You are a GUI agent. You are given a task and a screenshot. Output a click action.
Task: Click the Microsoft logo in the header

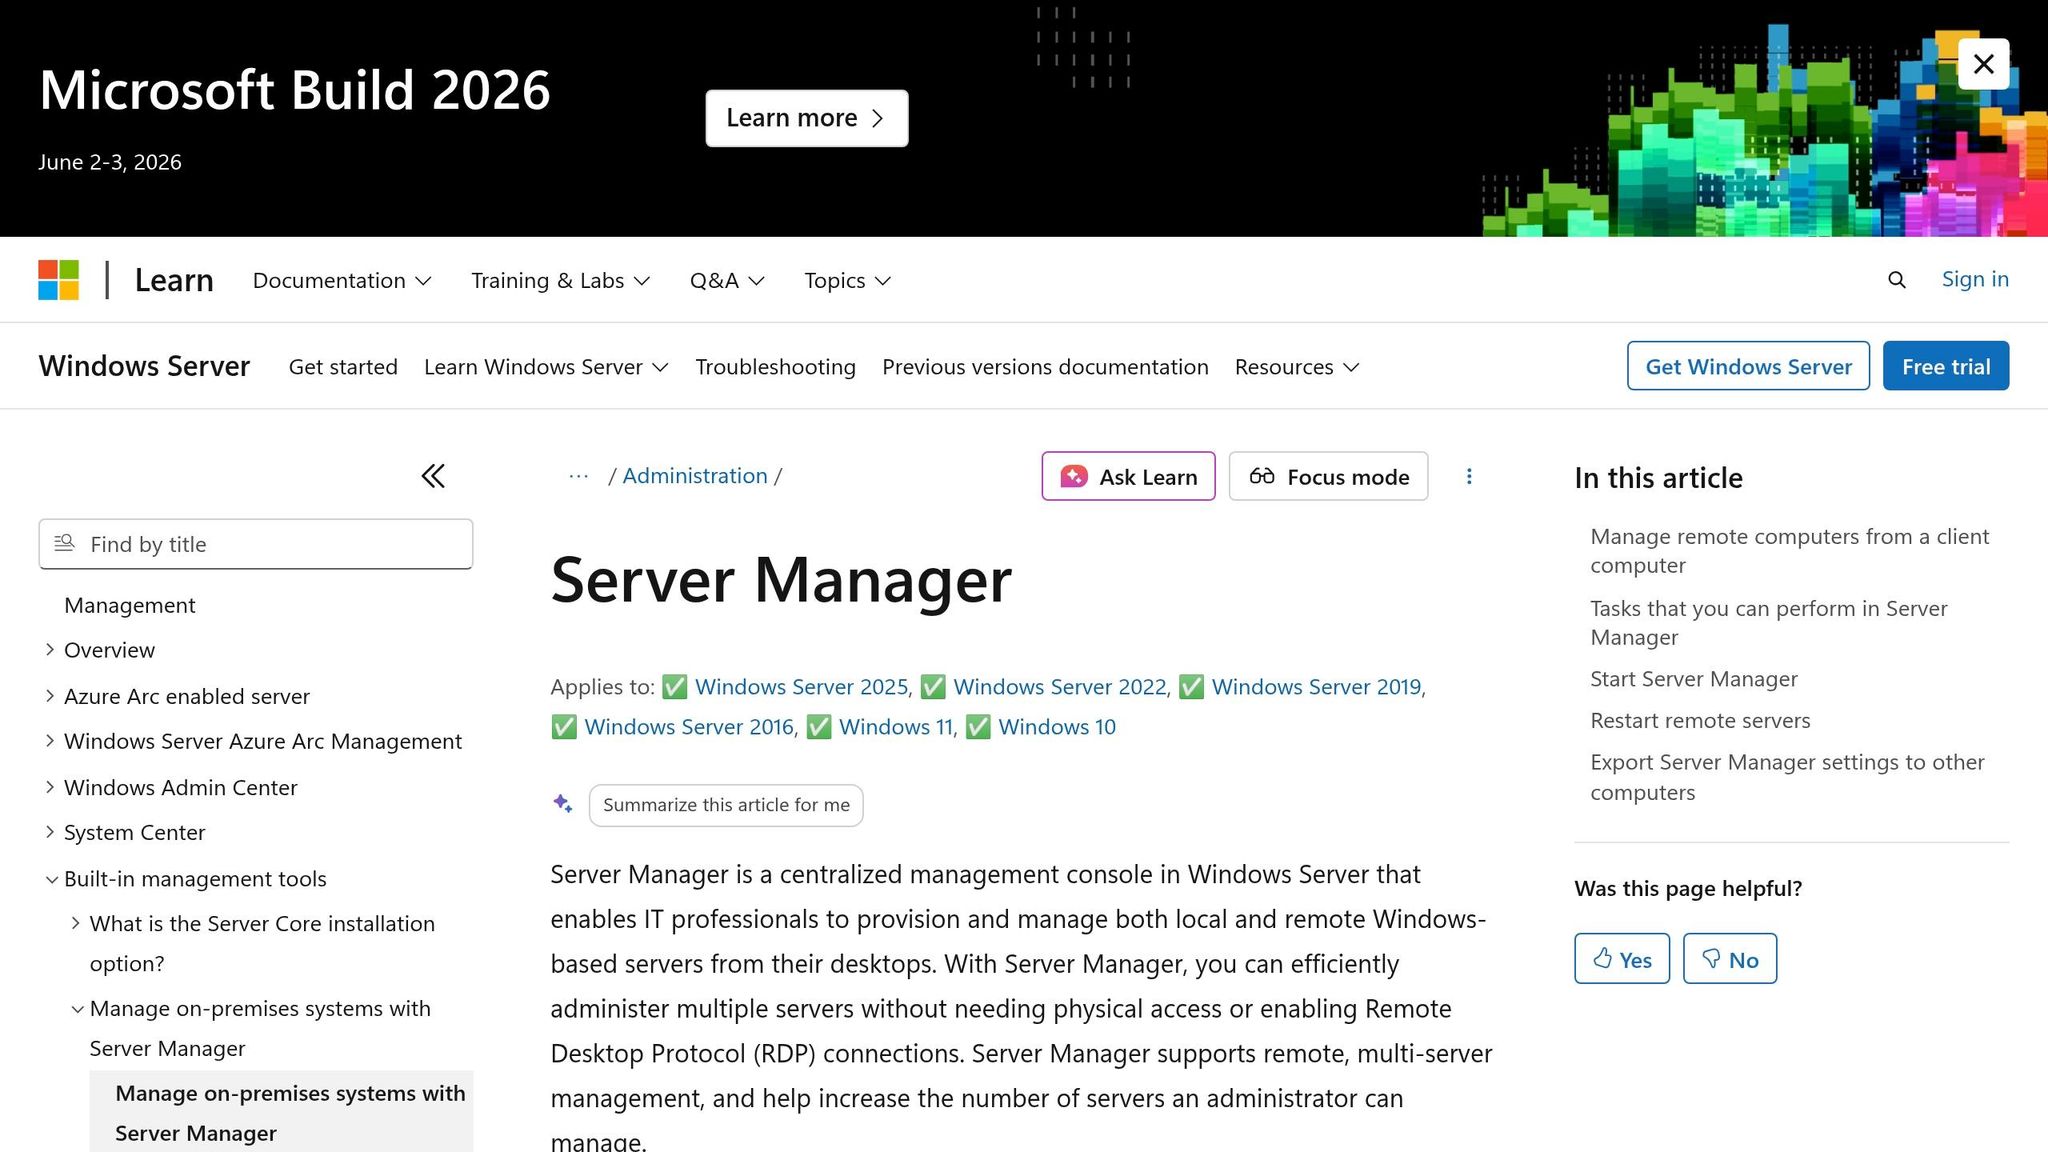58,280
